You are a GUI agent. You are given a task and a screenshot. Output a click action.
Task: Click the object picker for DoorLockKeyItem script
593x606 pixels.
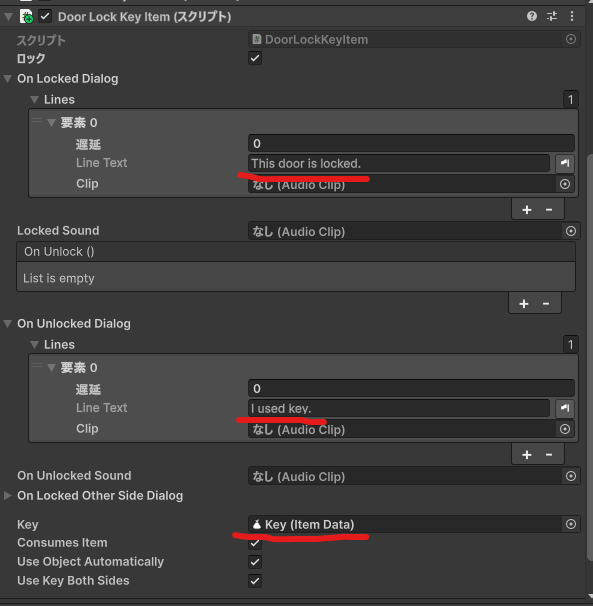tap(571, 39)
